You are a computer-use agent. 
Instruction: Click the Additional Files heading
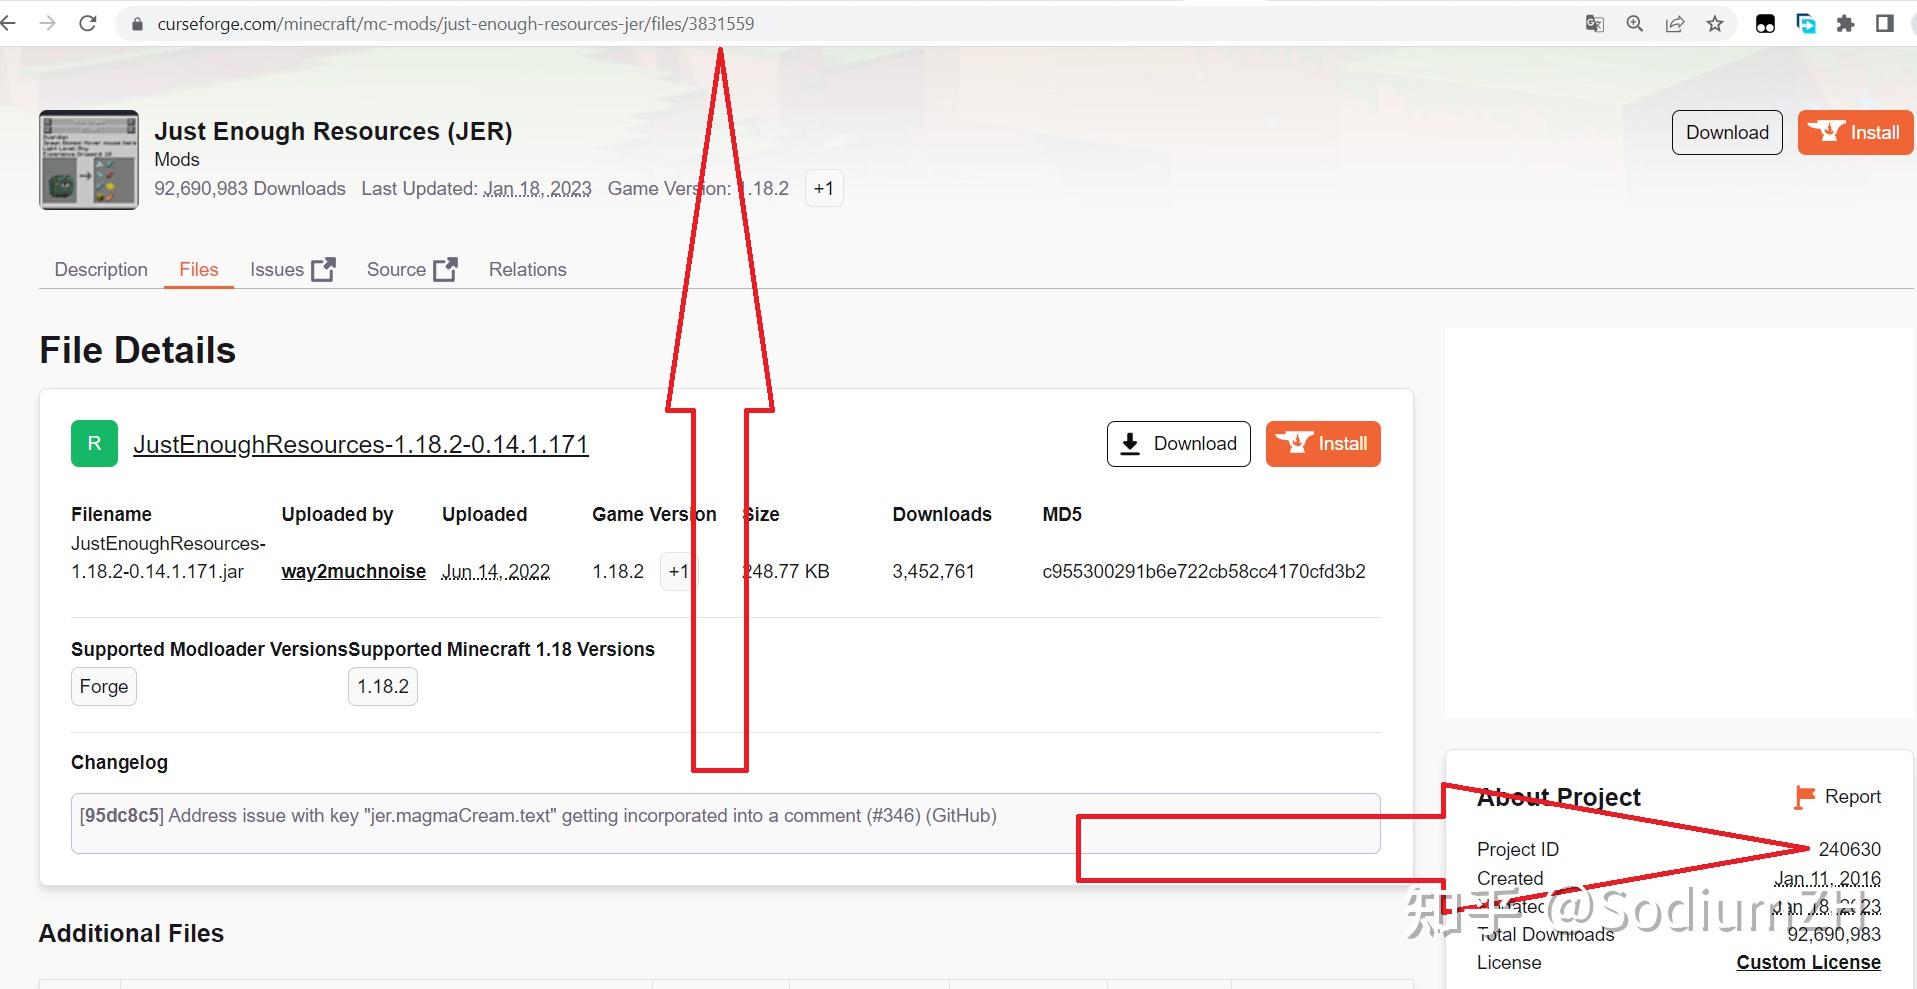(131, 933)
